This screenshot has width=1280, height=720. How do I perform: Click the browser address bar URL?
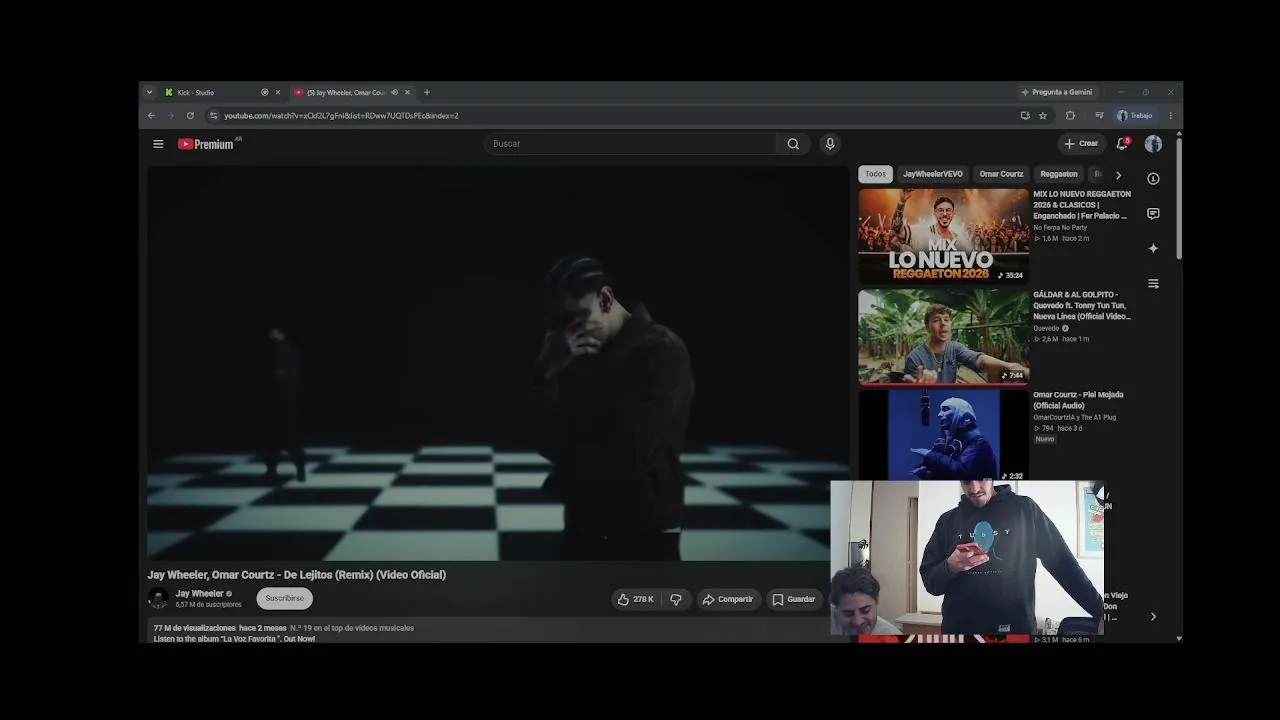tap(341, 116)
